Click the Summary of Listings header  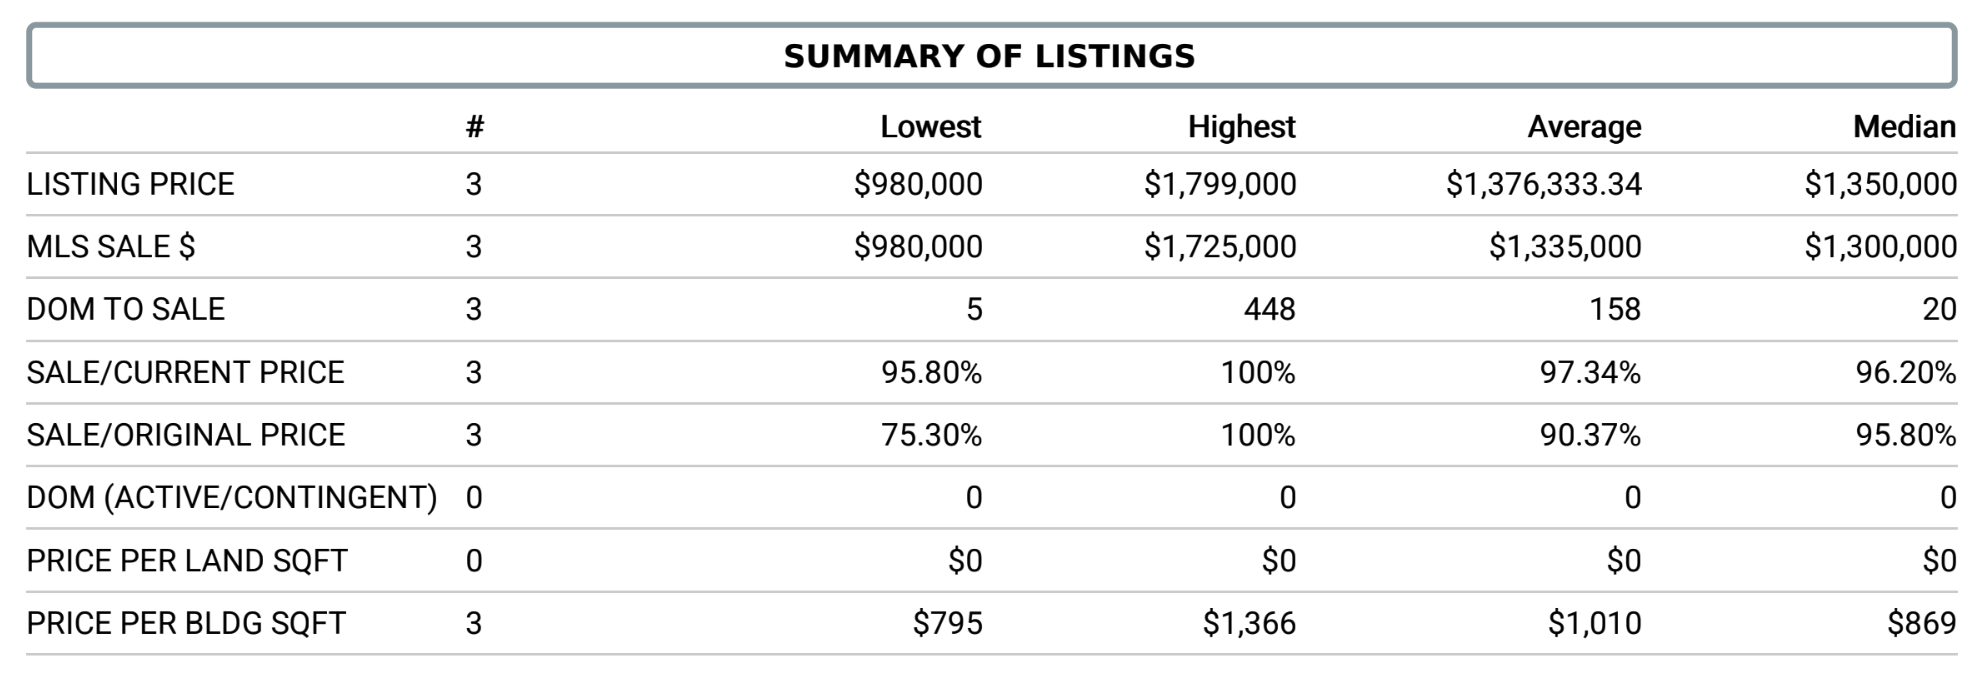[990, 56]
